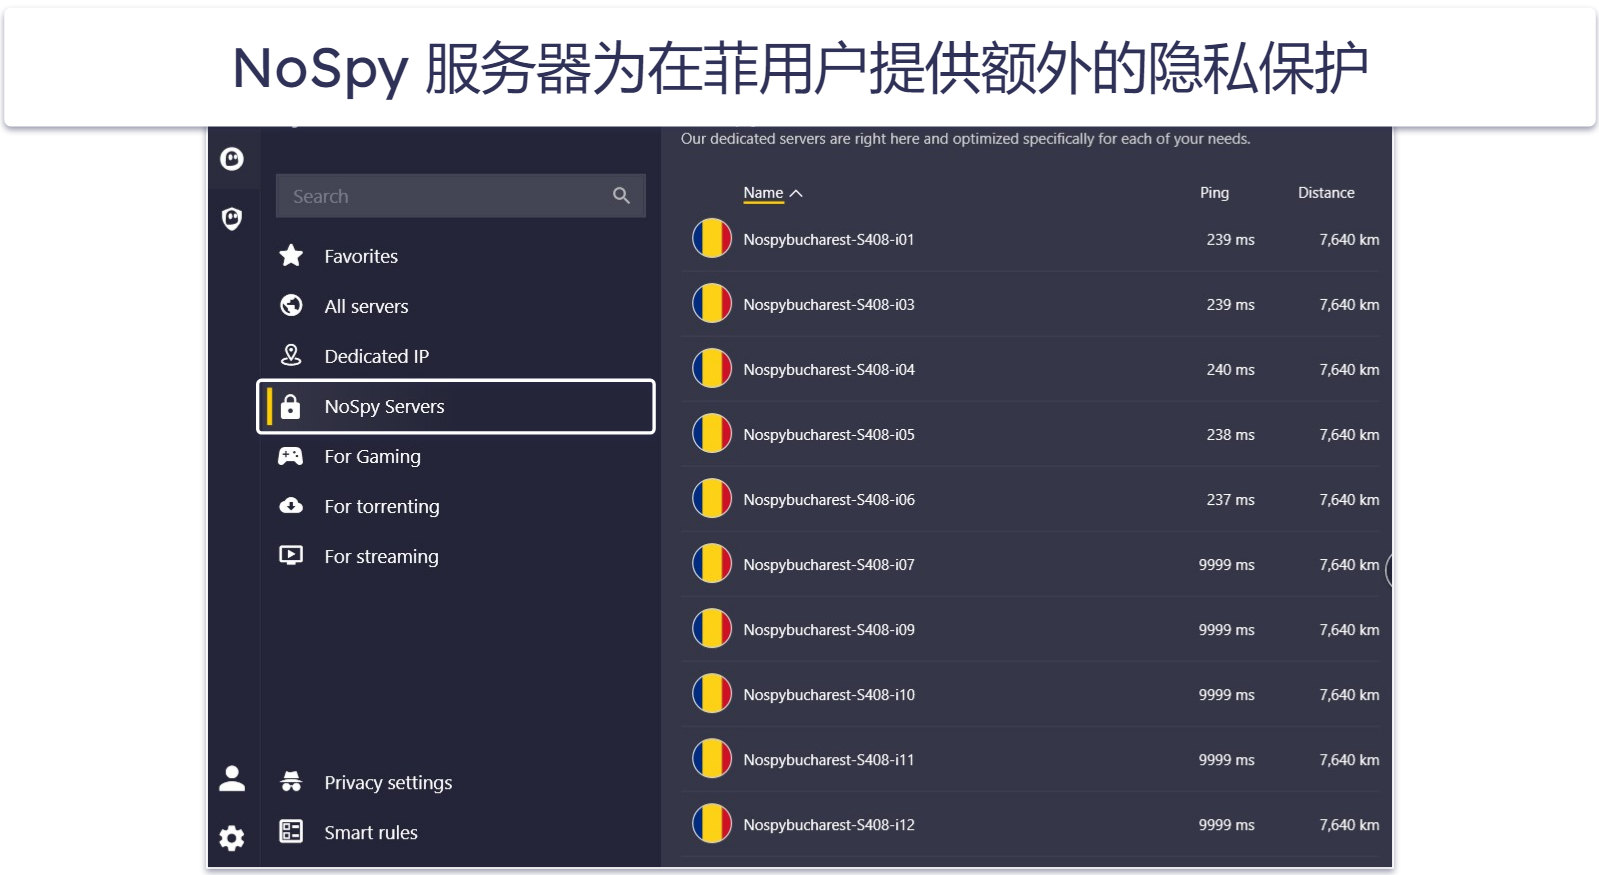
Task: Click 7,640 km distance of S408-i01
Action: [x=1349, y=239]
